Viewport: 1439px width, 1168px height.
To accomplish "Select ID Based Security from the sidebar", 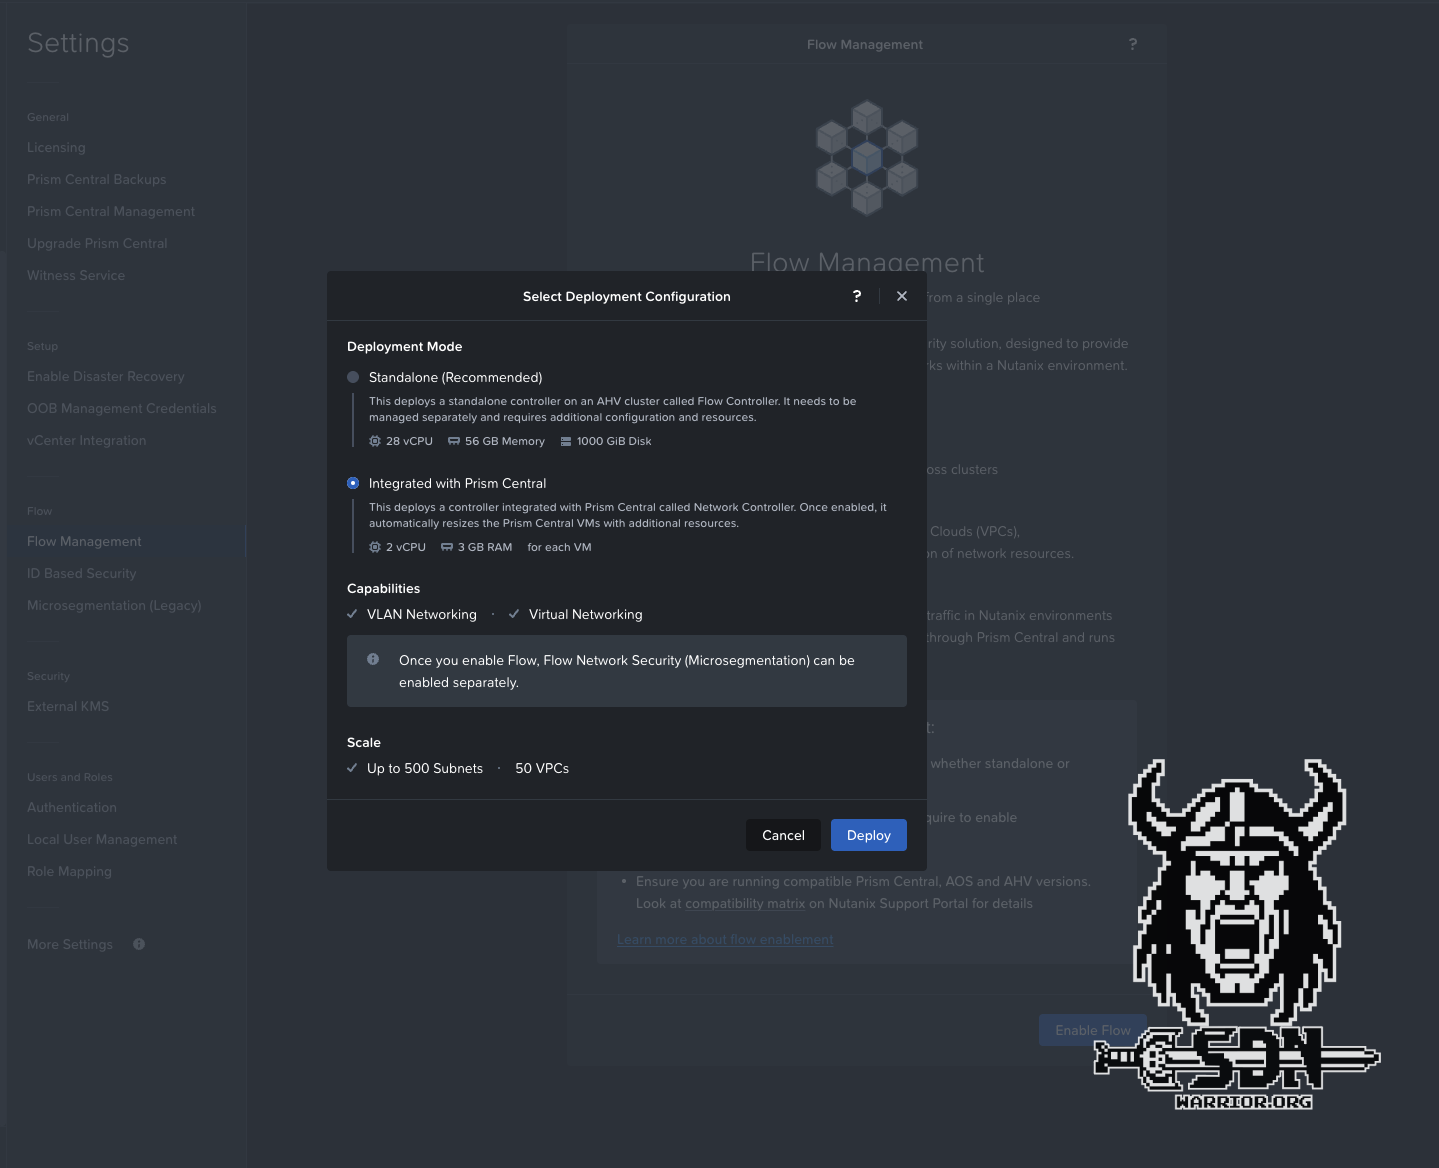I will point(81,573).
